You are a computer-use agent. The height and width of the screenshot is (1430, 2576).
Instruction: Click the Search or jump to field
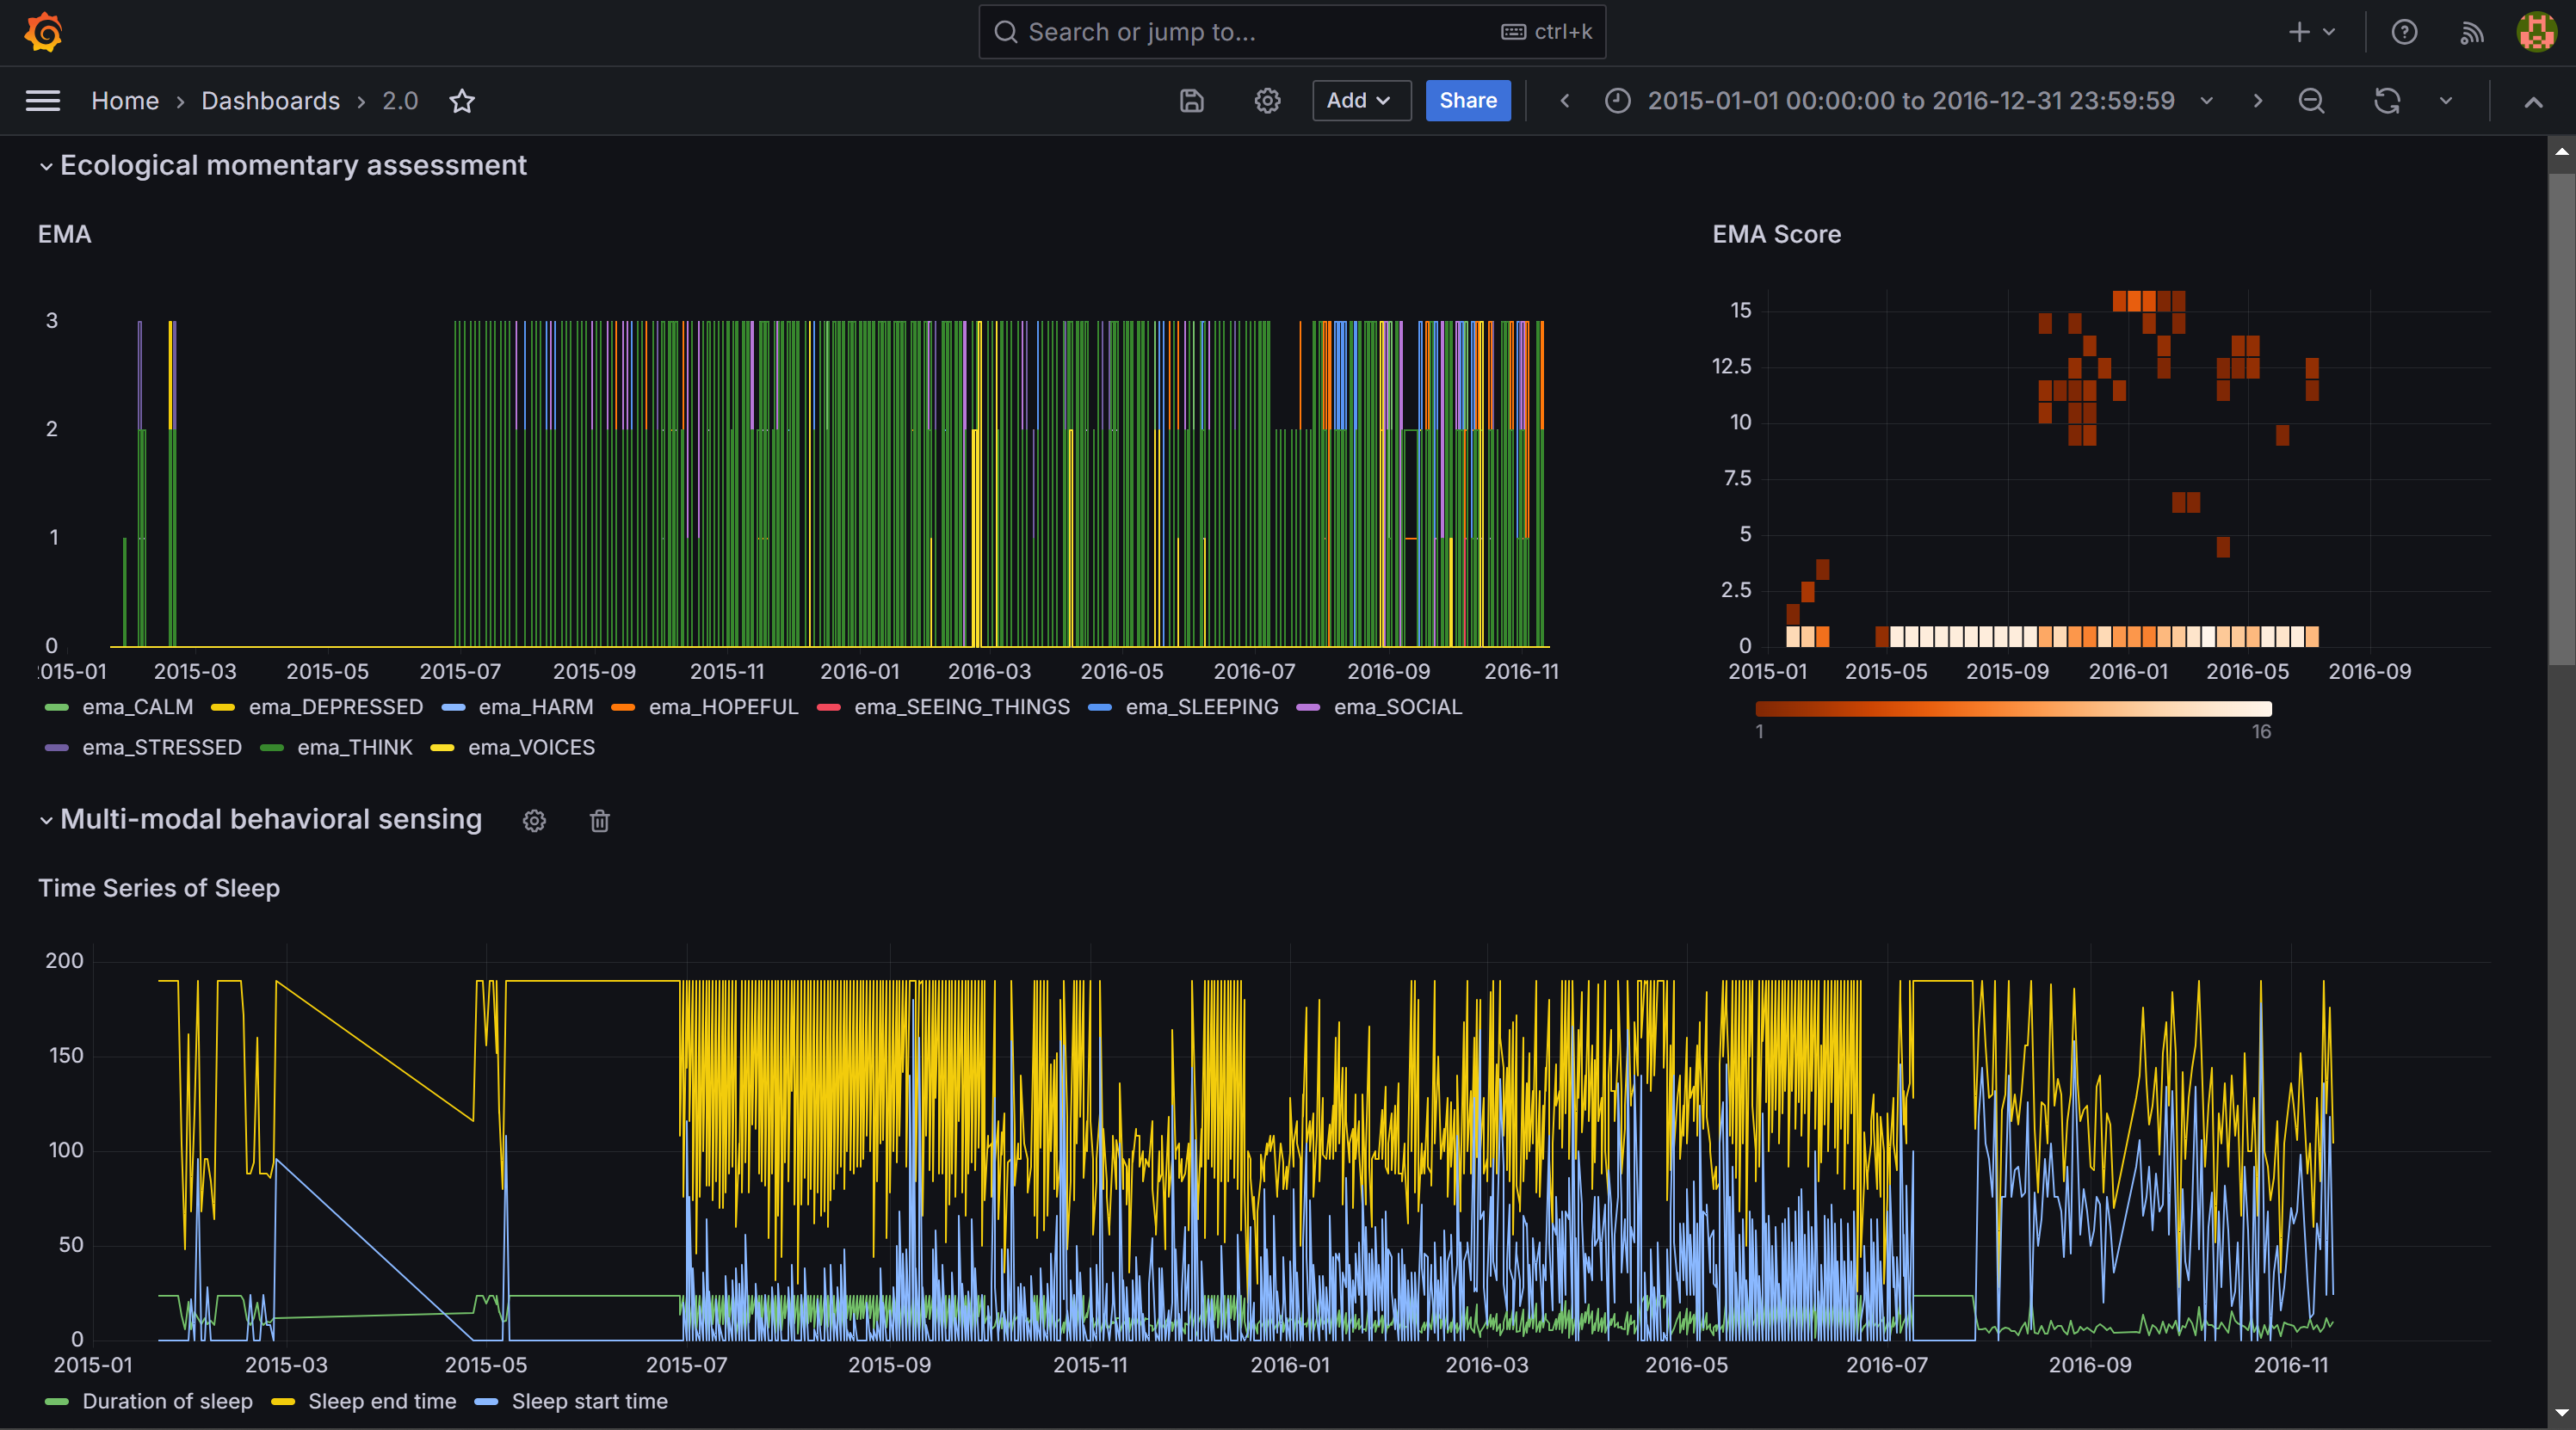pyautogui.click(x=1292, y=32)
